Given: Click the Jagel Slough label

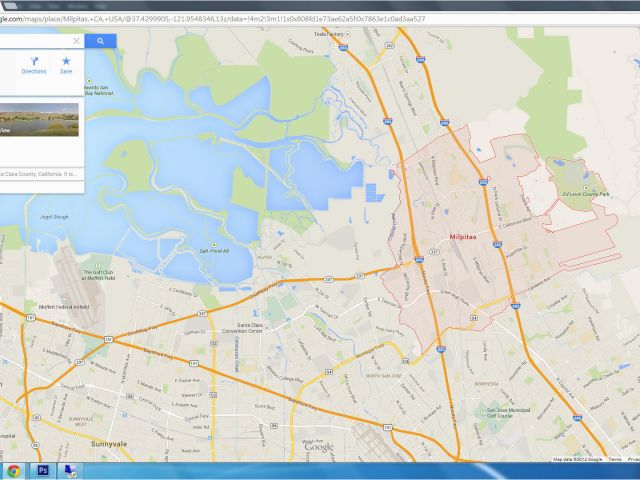Looking at the screenshot, I should click(54, 217).
